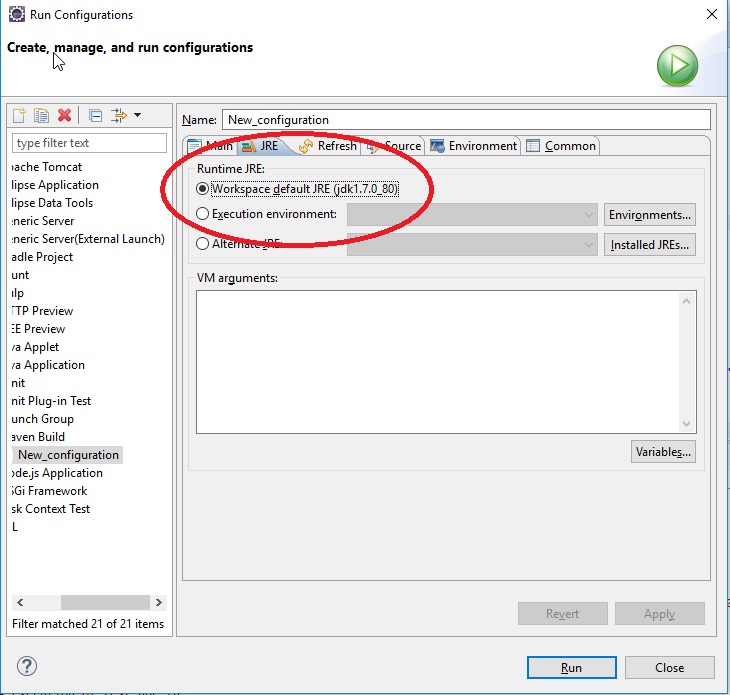Click inside the VM arguments text area
This screenshot has width=730, height=695.
pyautogui.click(x=437, y=360)
